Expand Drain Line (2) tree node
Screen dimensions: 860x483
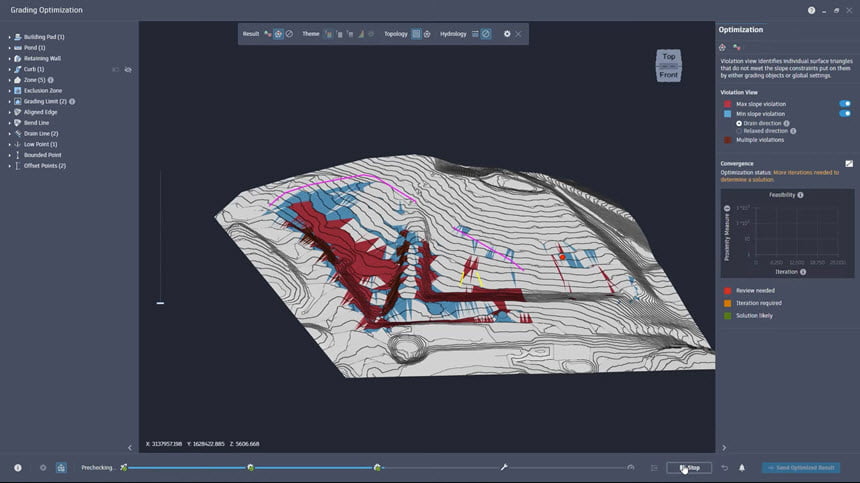[x=9, y=134]
